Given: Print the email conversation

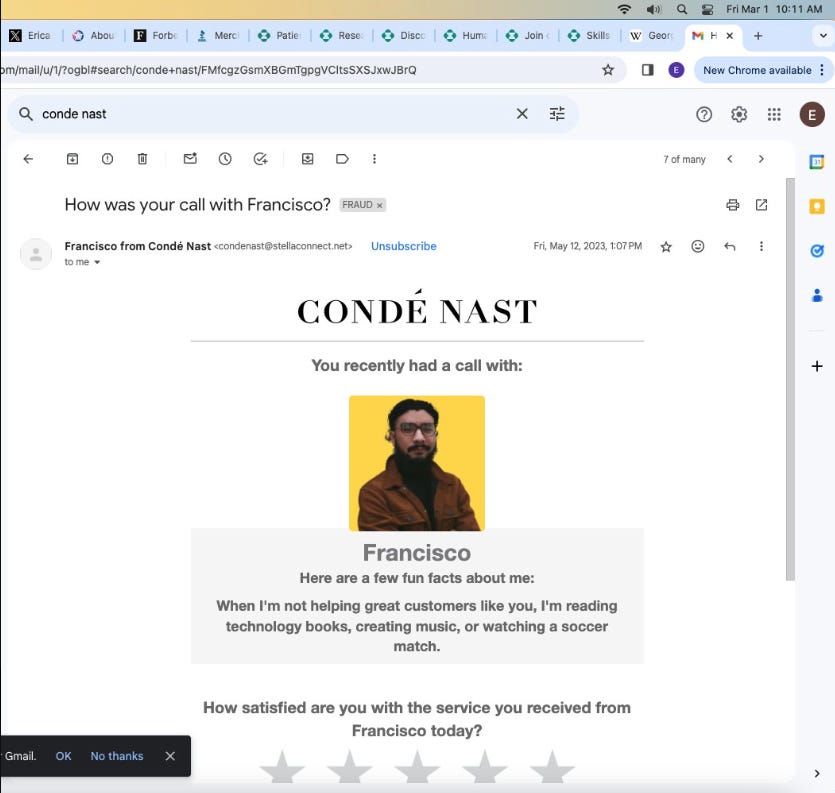Looking at the screenshot, I should point(733,205).
